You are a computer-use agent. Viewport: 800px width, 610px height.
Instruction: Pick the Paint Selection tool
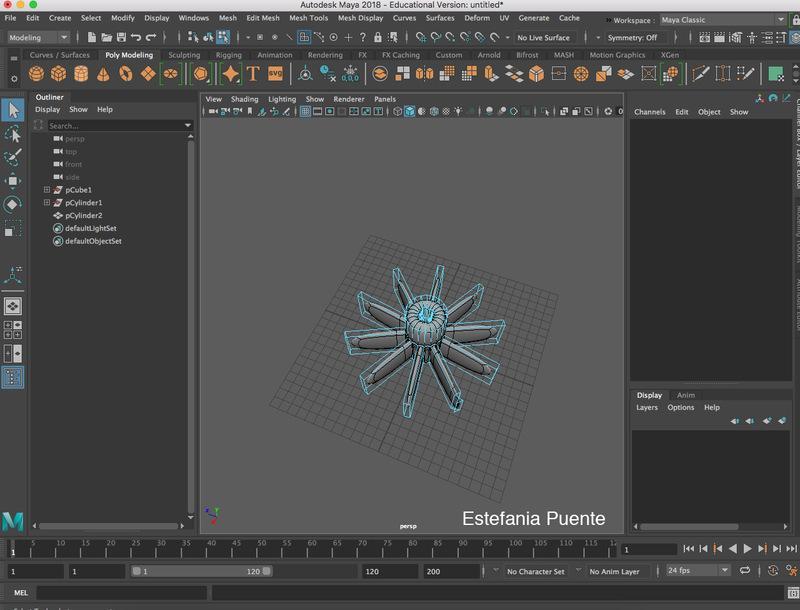[13, 158]
